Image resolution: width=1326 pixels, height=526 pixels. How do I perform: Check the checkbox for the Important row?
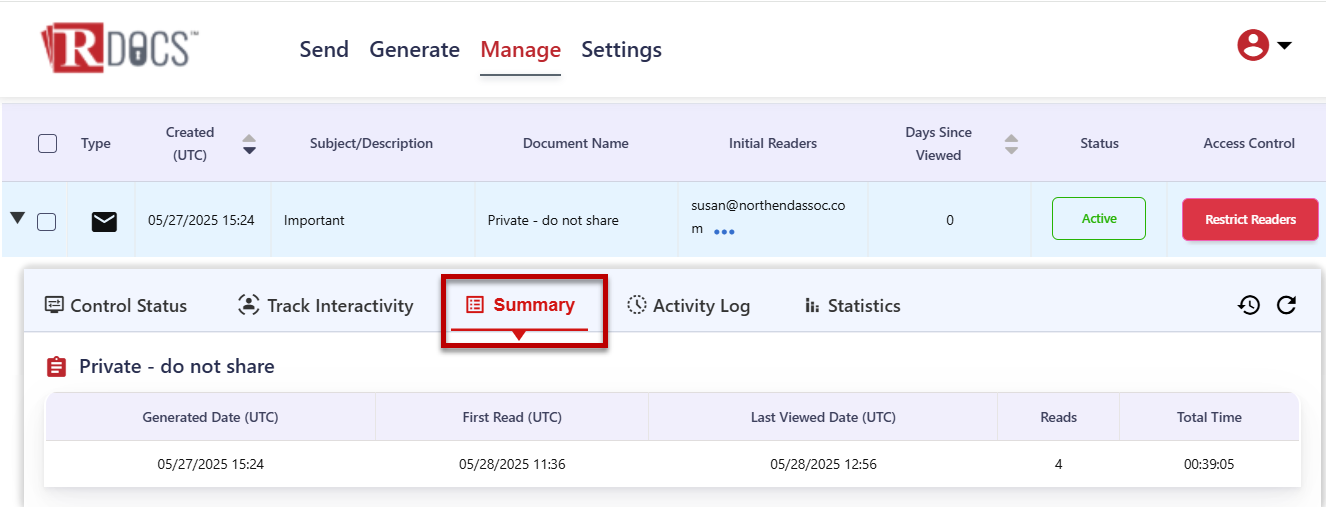[46, 222]
